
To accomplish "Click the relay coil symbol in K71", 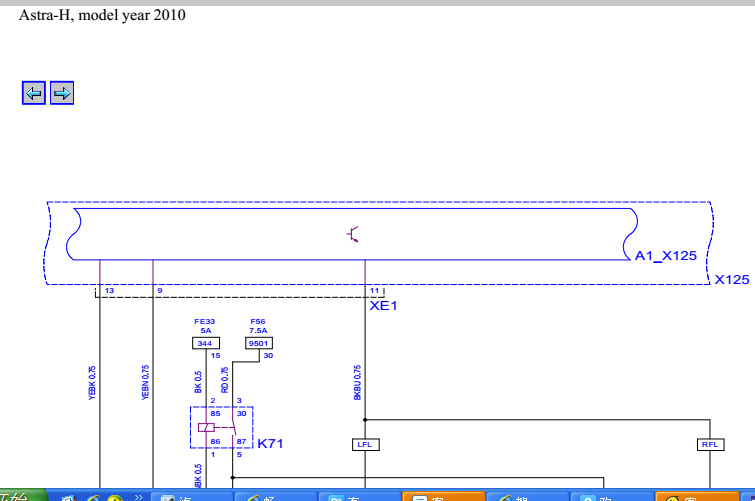I will pyautogui.click(x=206, y=427).
